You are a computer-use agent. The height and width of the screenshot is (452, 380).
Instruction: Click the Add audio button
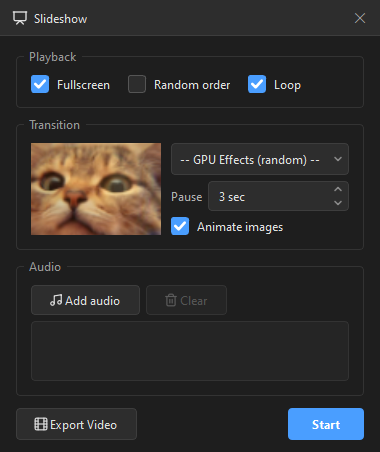click(x=85, y=300)
